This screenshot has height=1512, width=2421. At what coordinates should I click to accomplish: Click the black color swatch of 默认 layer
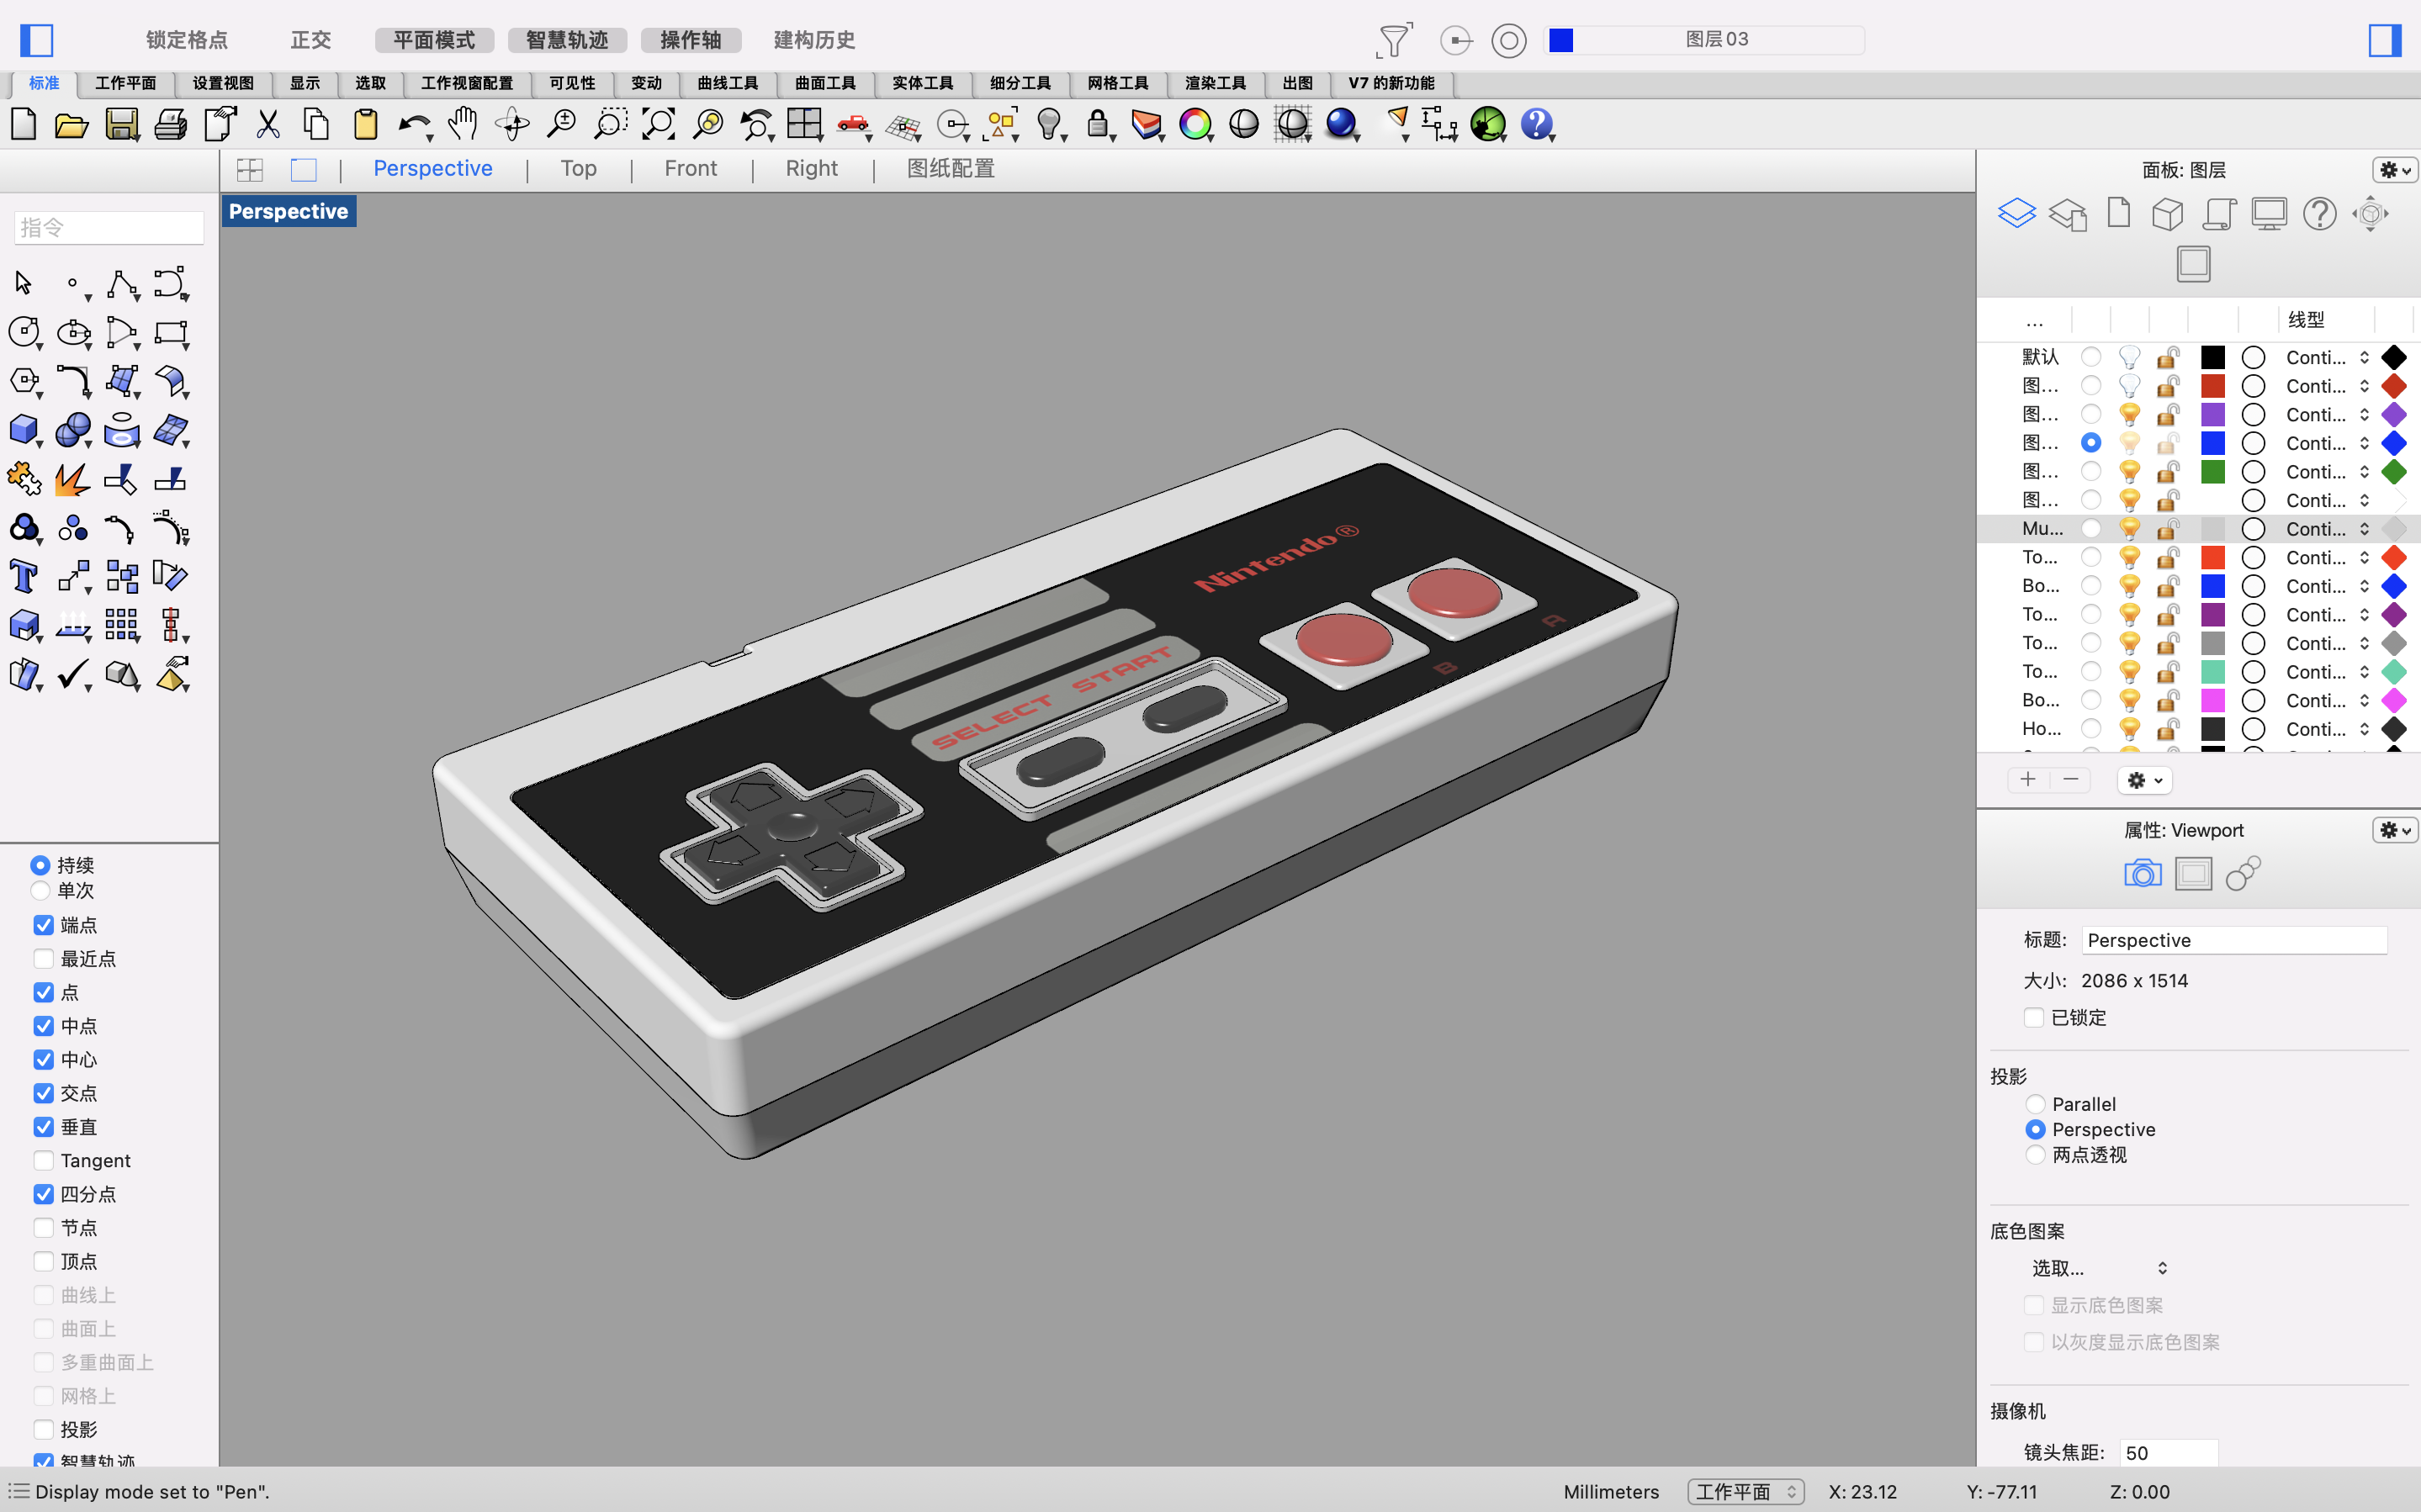(2213, 357)
